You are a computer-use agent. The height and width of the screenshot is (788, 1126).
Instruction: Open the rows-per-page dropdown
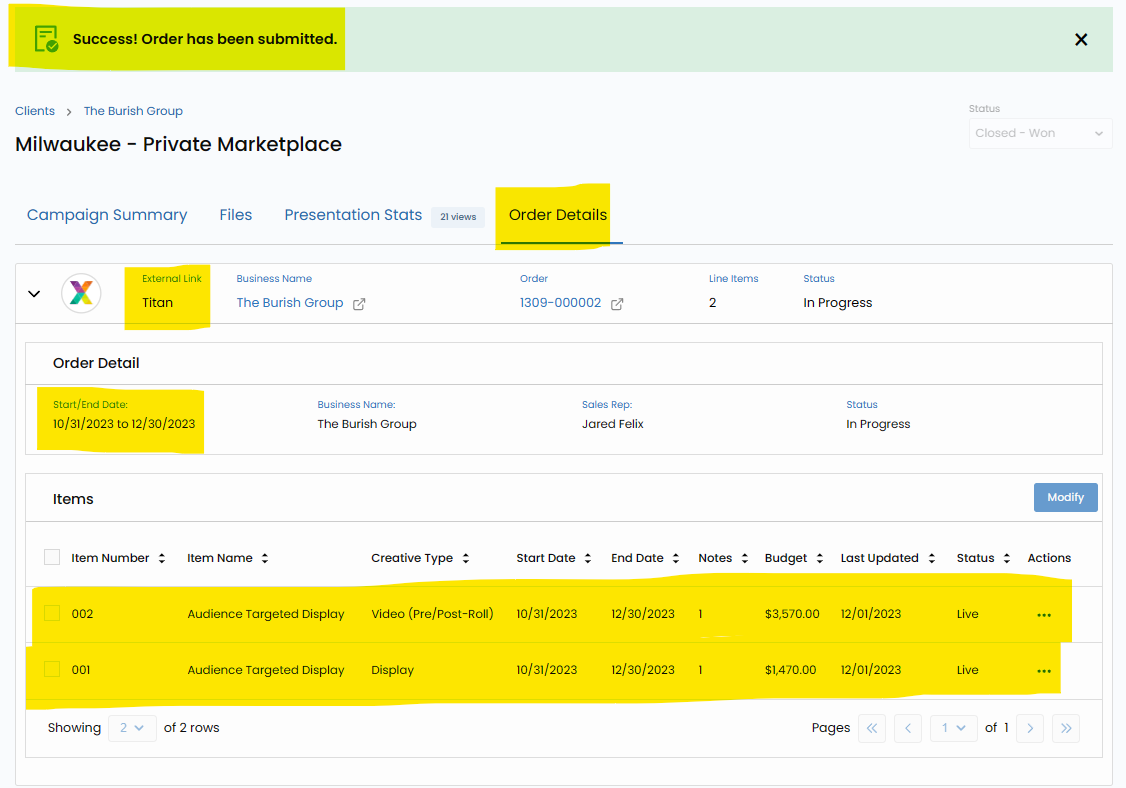pos(132,728)
